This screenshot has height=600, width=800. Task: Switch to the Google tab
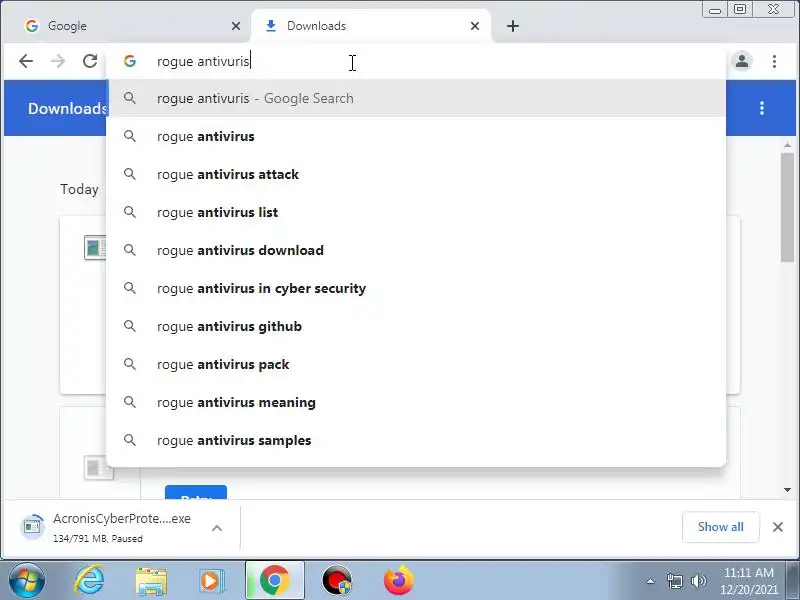(128, 26)
